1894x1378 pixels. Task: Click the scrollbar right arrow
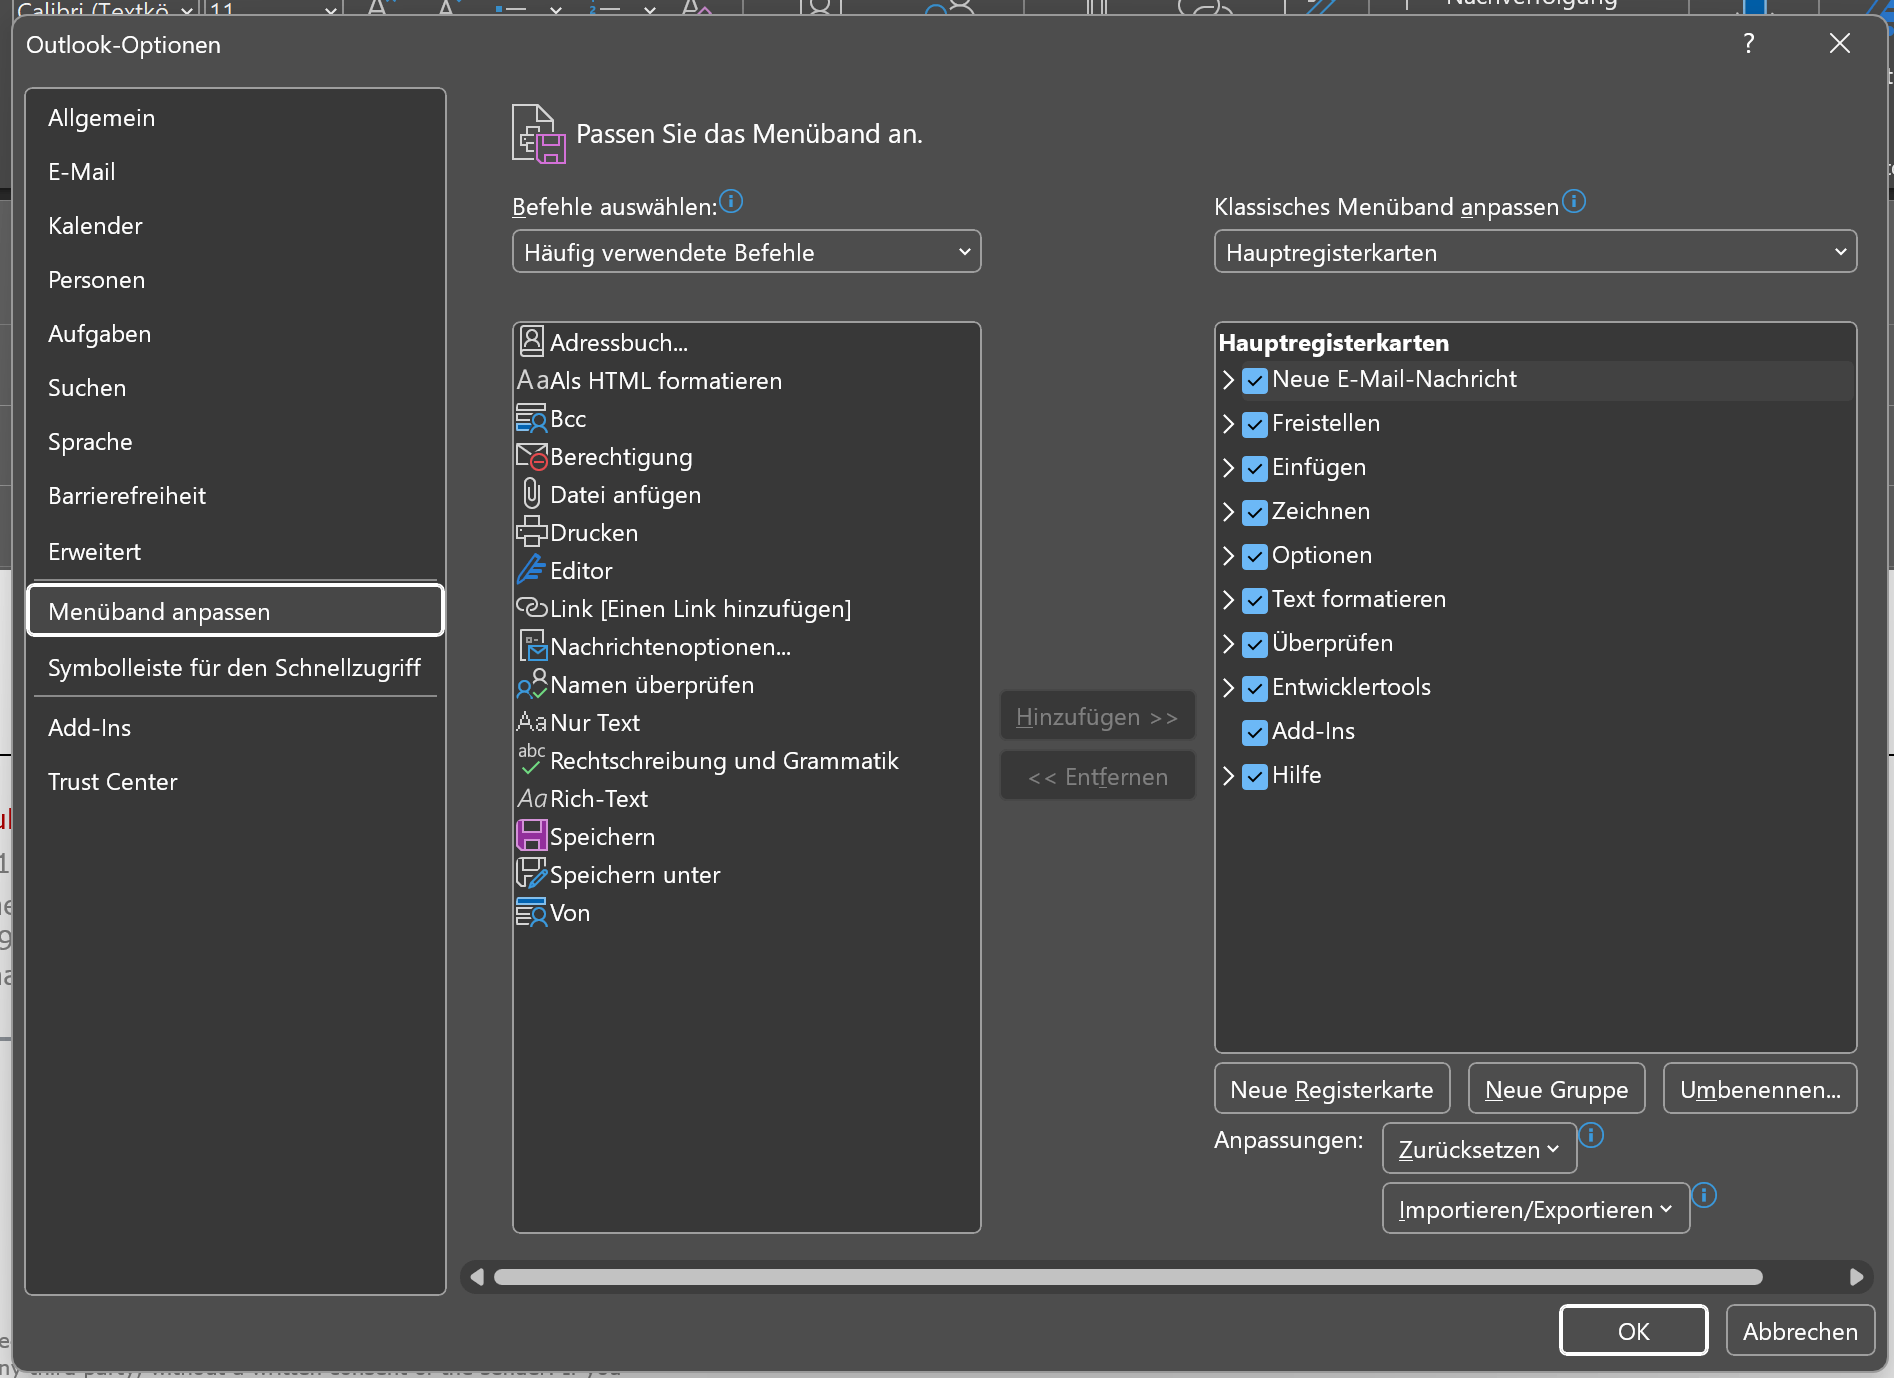[x=1856, y=1277]
